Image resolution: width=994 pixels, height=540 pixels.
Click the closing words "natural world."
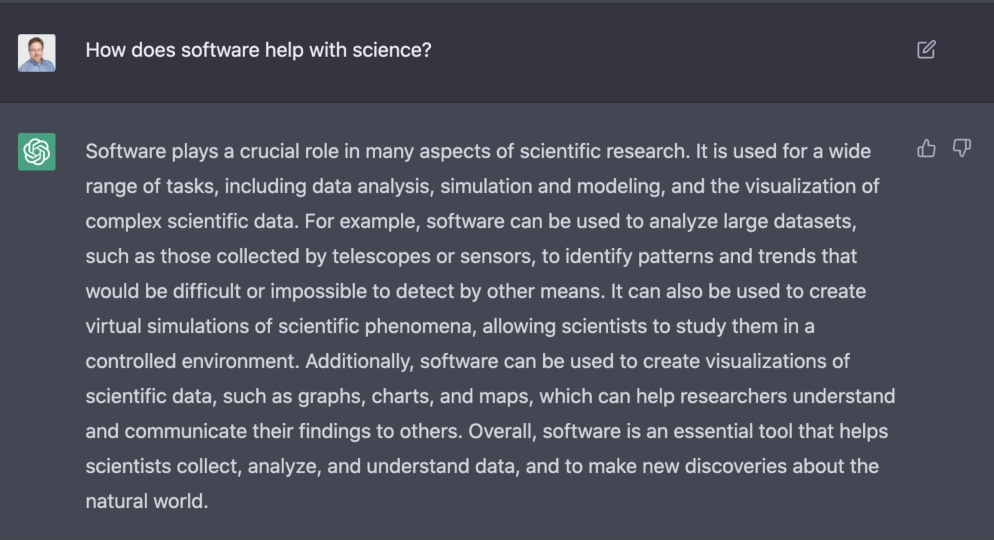click(x=147, y=501)
